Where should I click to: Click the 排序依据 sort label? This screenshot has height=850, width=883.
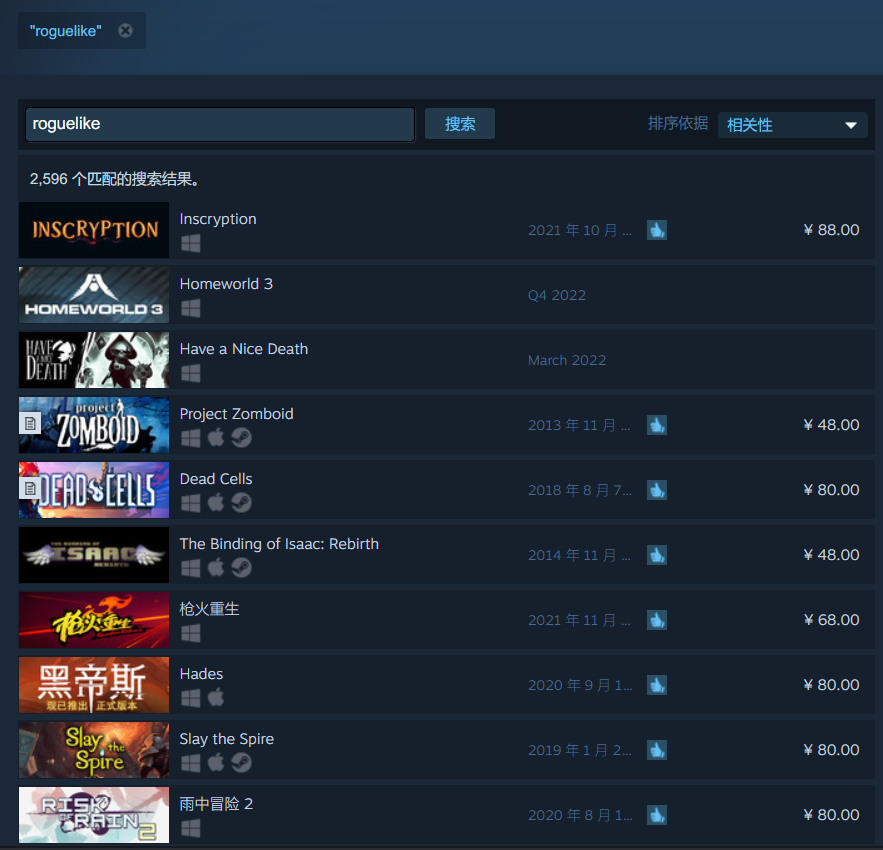[677, 123]
